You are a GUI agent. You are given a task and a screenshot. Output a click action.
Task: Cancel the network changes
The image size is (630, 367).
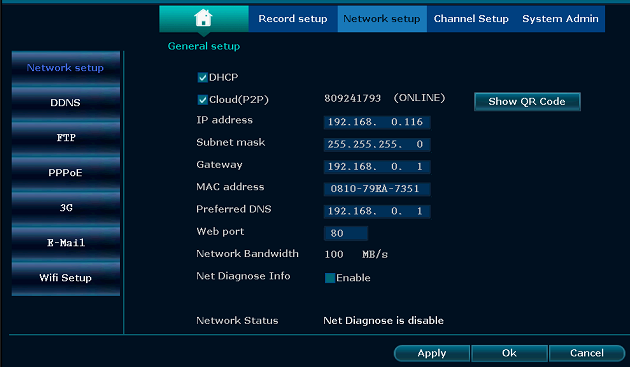[587, 353]
